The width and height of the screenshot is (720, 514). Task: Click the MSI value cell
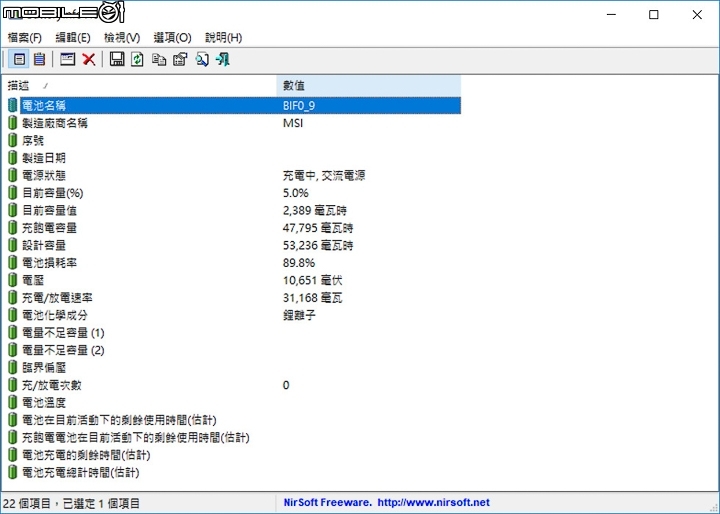pos(293,123)
